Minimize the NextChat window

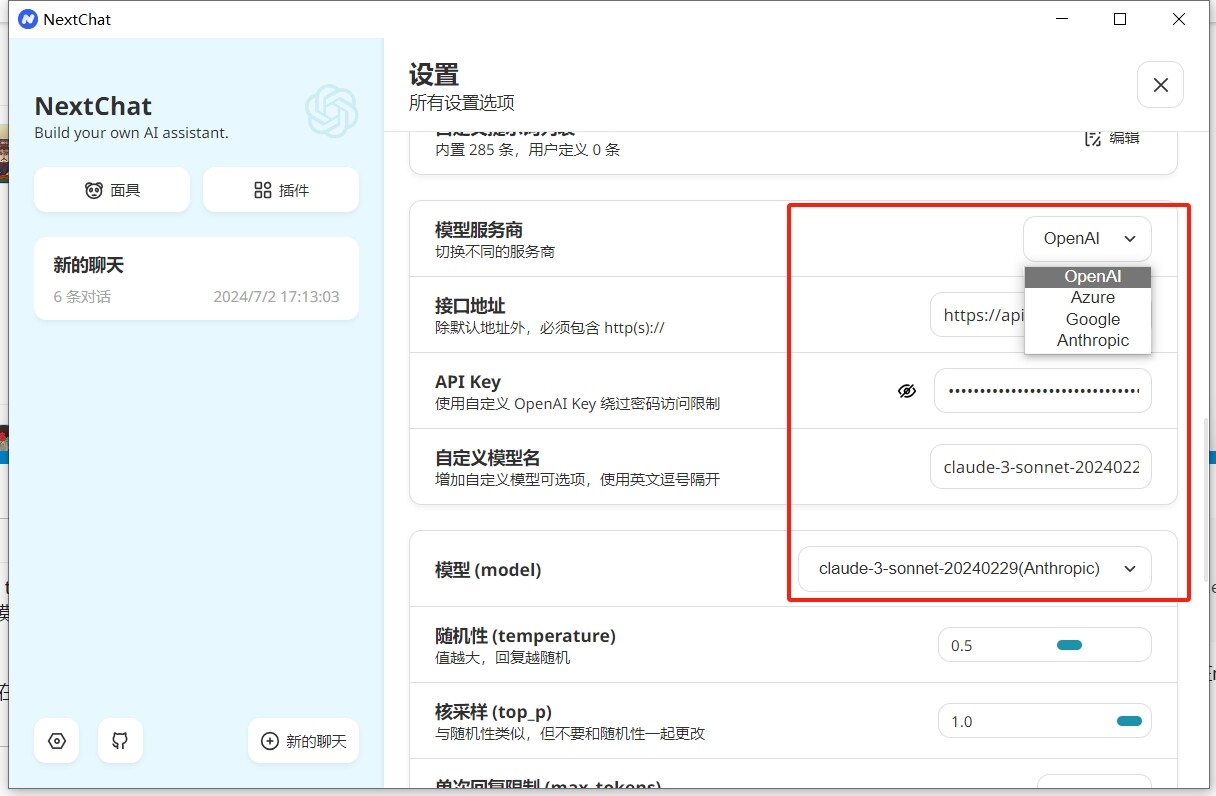tap(1062, 19)
